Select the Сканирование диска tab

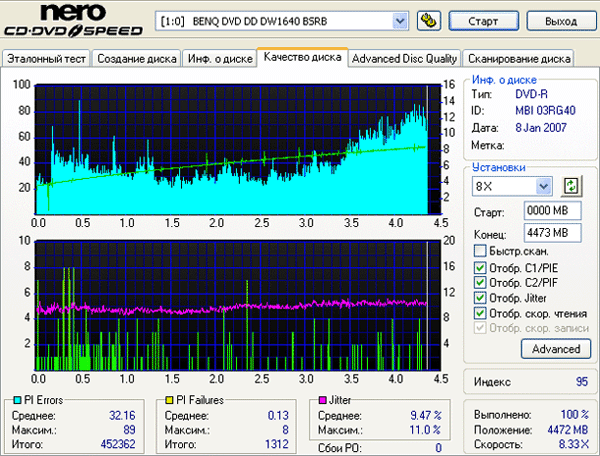tap(519, 58)
